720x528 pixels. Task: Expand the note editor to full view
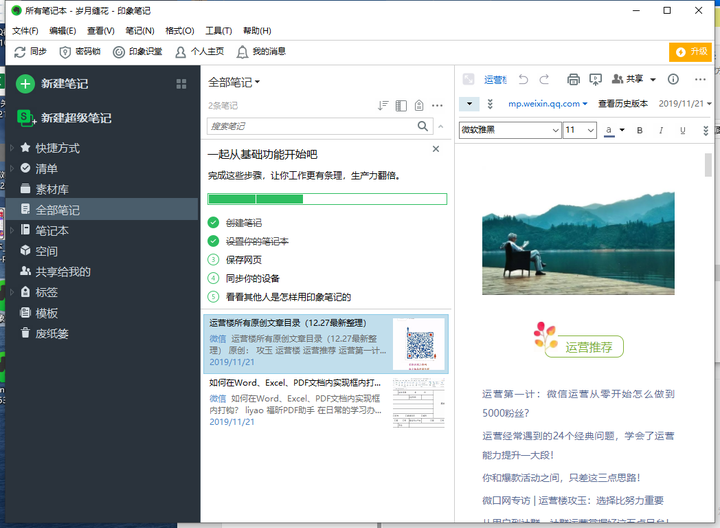pyautogui.click(x=468, y=79)
